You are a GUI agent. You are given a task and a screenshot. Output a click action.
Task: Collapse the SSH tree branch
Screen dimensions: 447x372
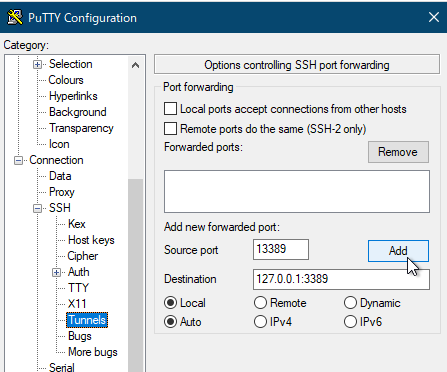(37, 209)
